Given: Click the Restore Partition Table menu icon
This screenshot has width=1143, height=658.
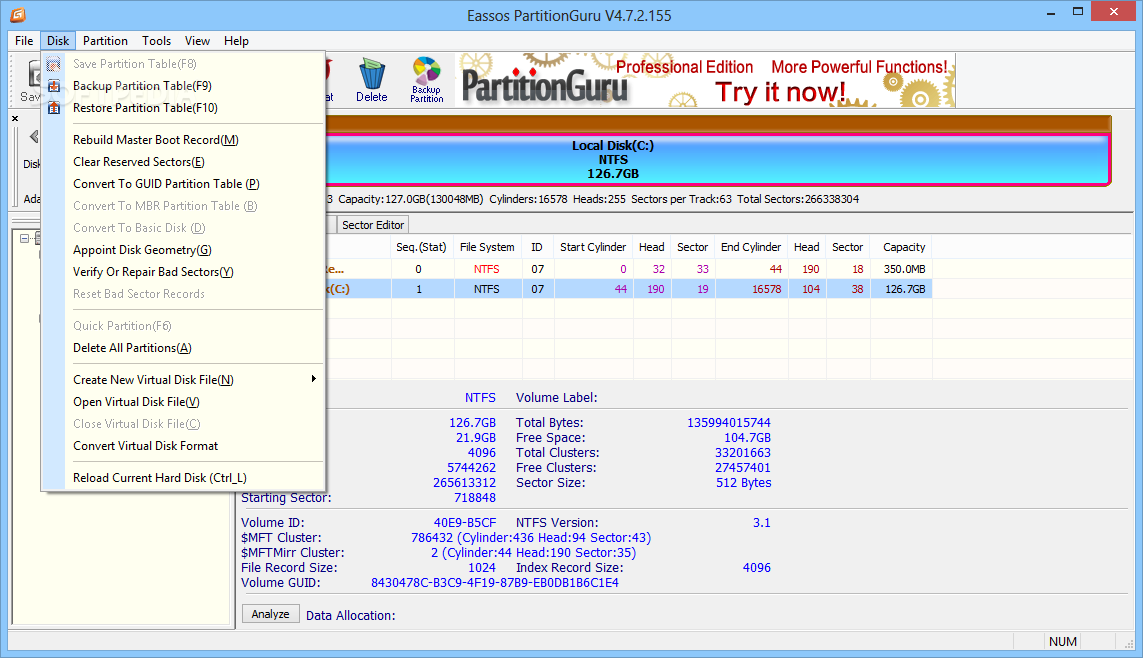Looking at the screenshot, I should pyautogui.click(x=54, y=108).
